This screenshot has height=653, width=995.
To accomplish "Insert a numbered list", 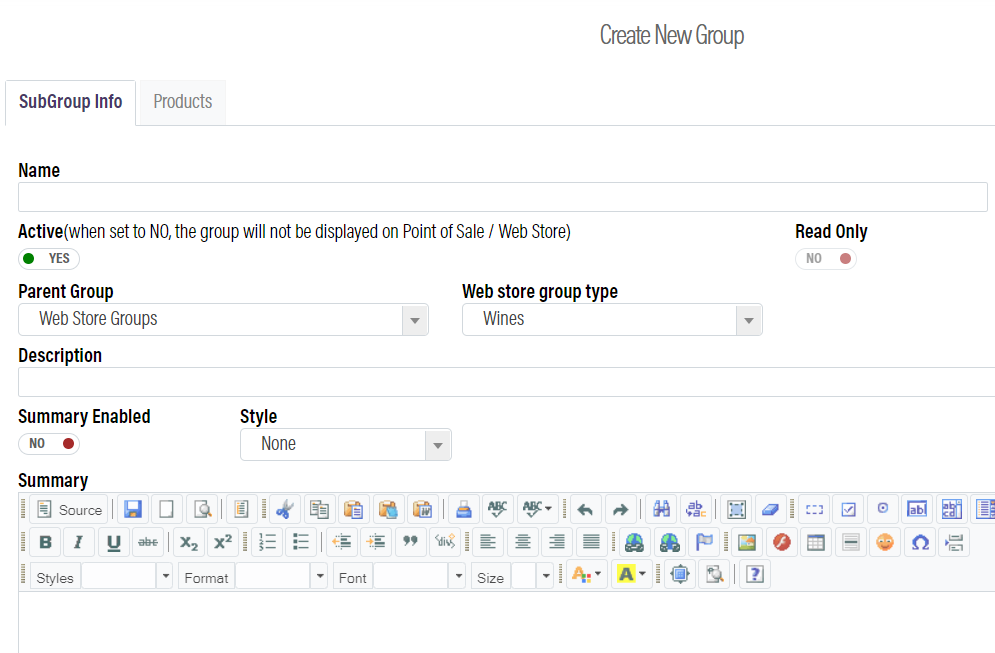I will (267, 543).
